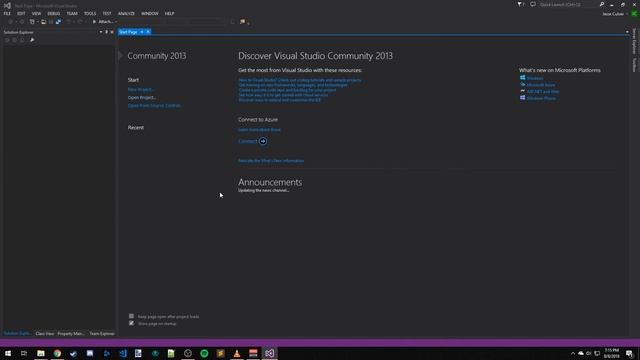Open the Action Center notification icon

tap(629, 353)
